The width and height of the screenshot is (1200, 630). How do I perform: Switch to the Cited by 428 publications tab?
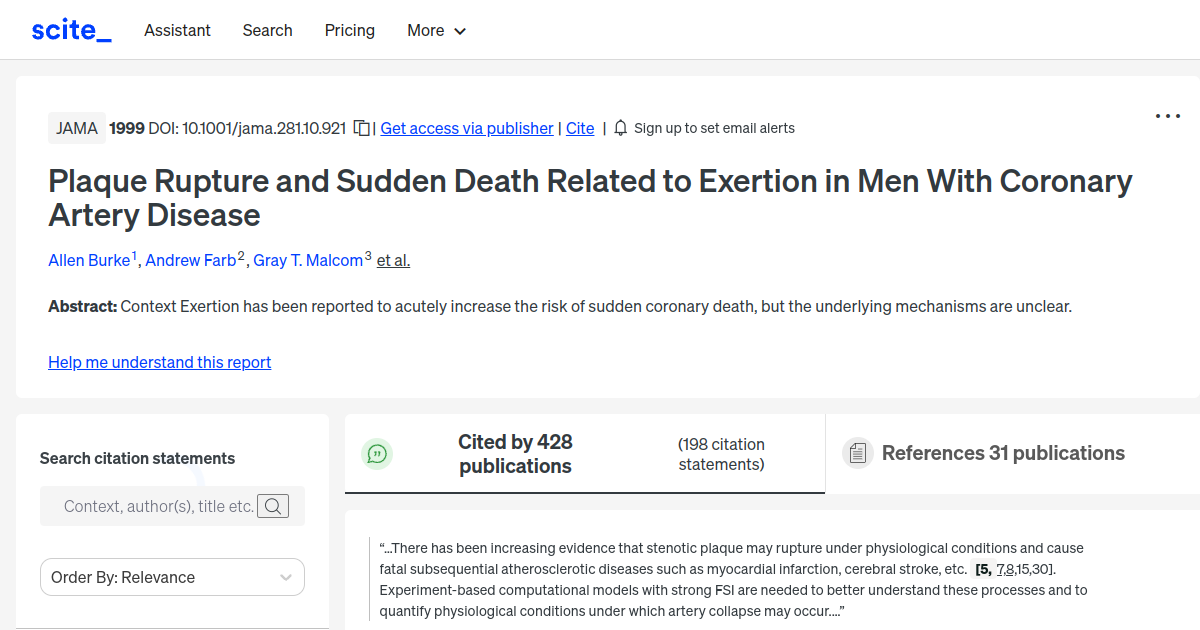coord(515,453)
